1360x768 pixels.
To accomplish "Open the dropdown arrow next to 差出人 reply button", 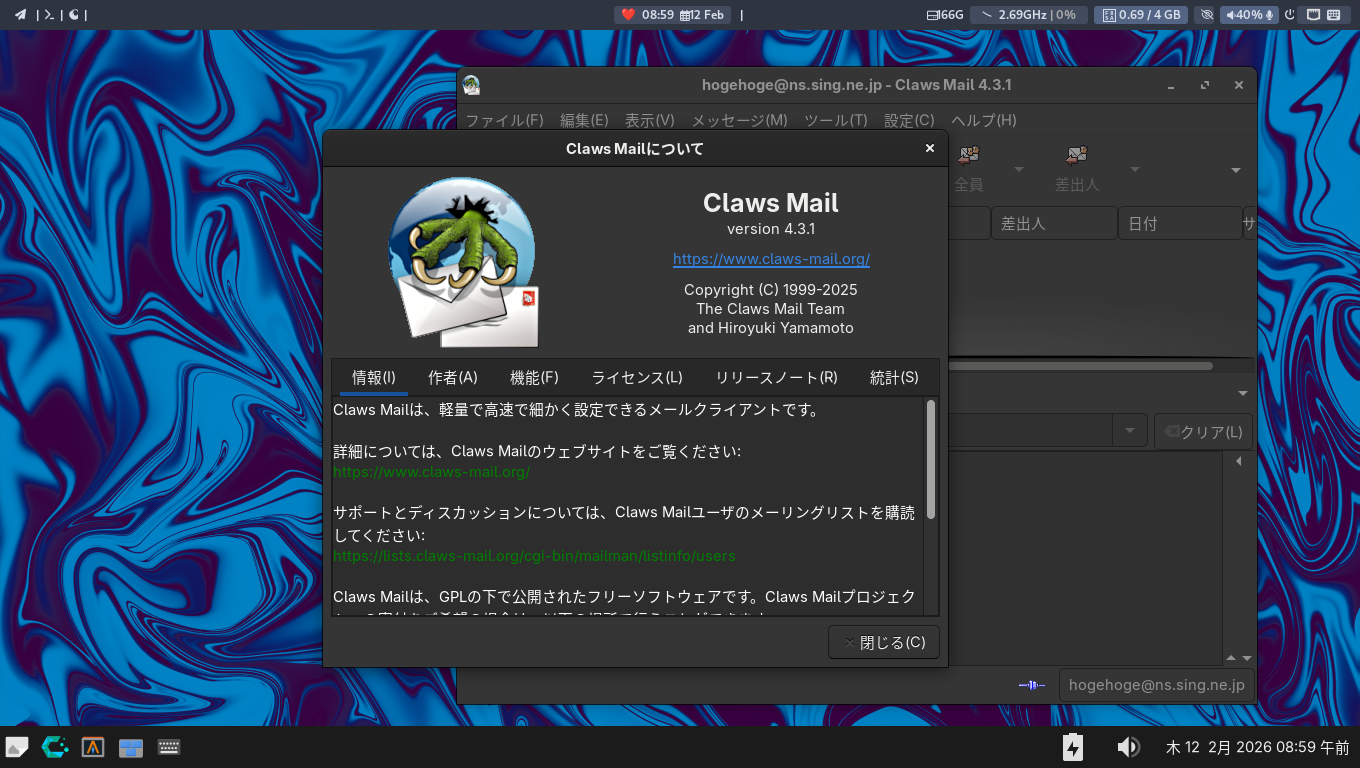I will point(1135,169).
